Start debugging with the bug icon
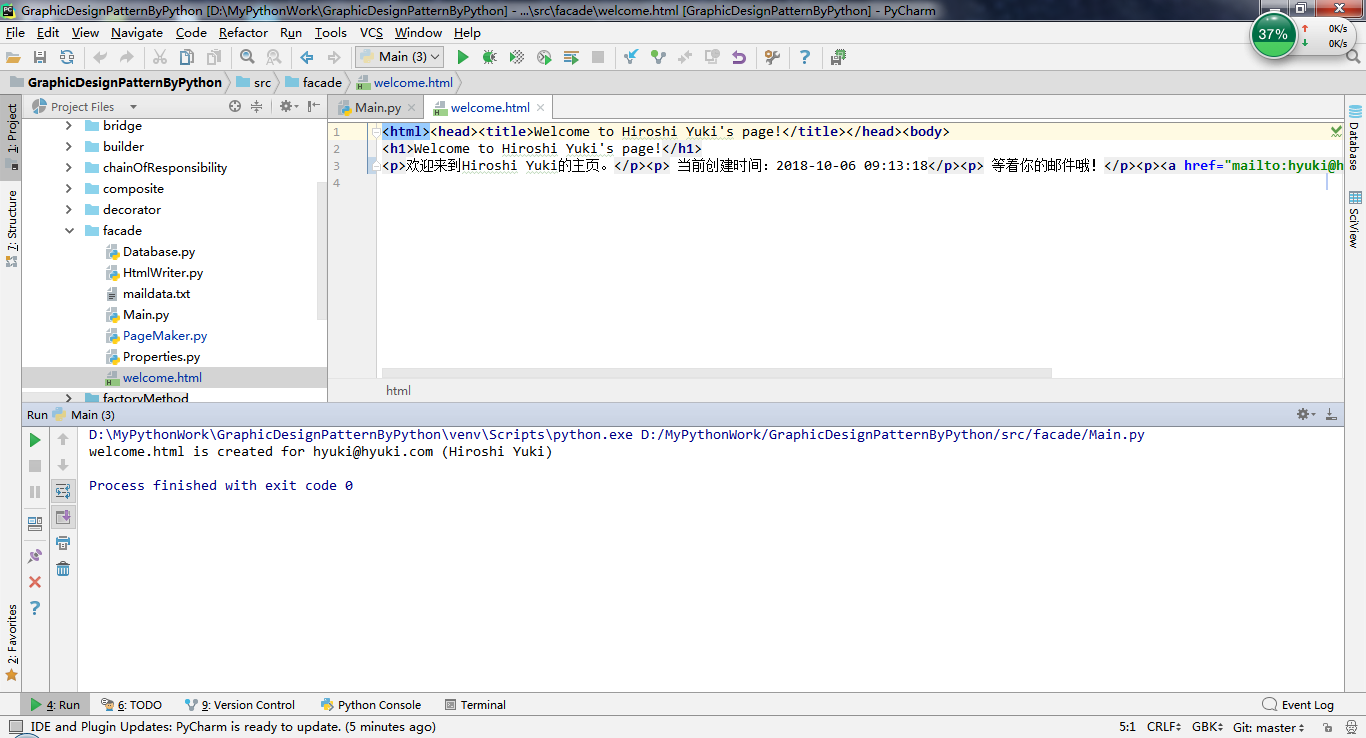Screen dimensions: 1366x738 tap(489, 57)
